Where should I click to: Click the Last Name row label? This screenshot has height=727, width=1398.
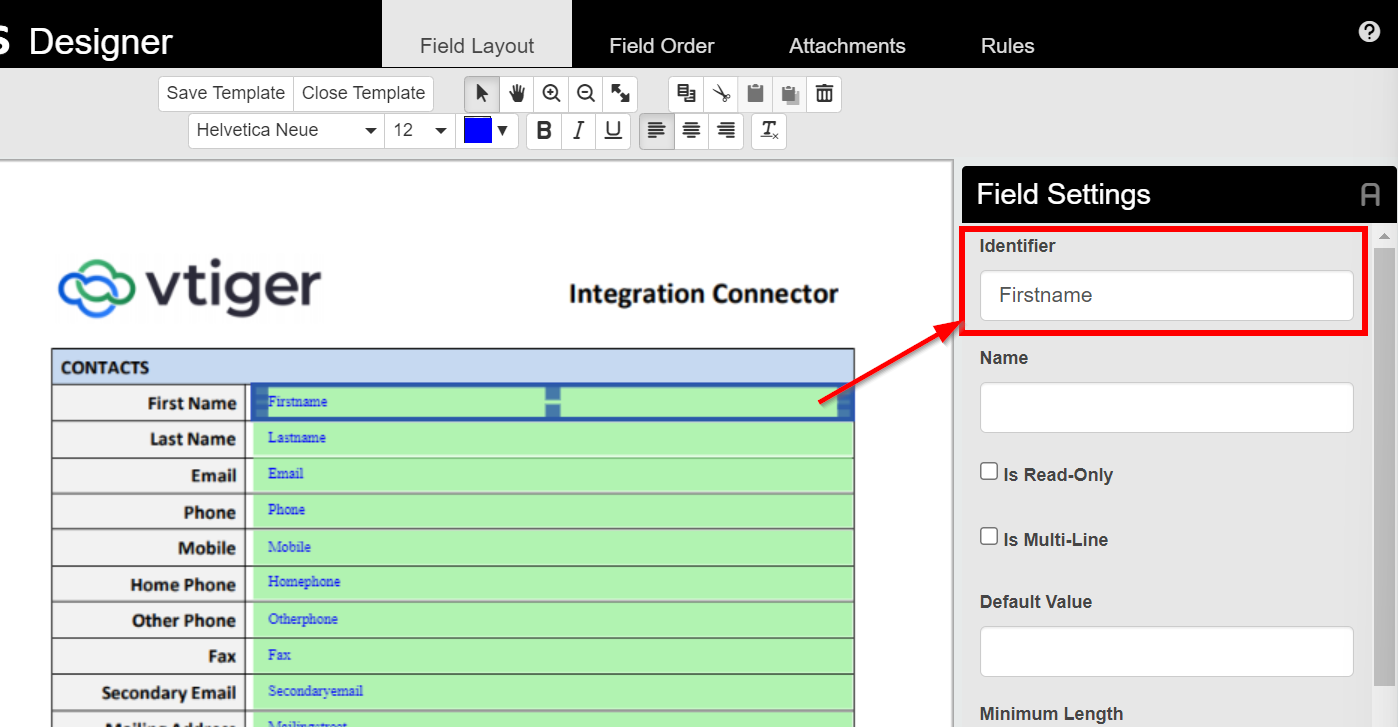[x=193, y=439]
